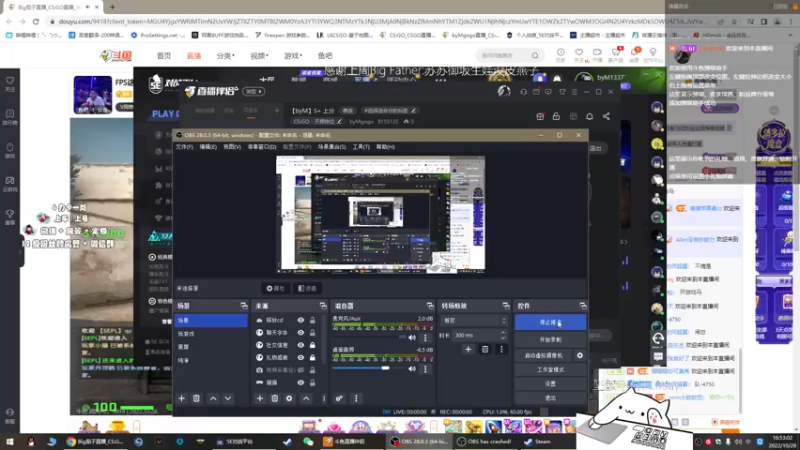Click the Douyu search input field
This screenshot has width=800, height=450.
[504, 55]
